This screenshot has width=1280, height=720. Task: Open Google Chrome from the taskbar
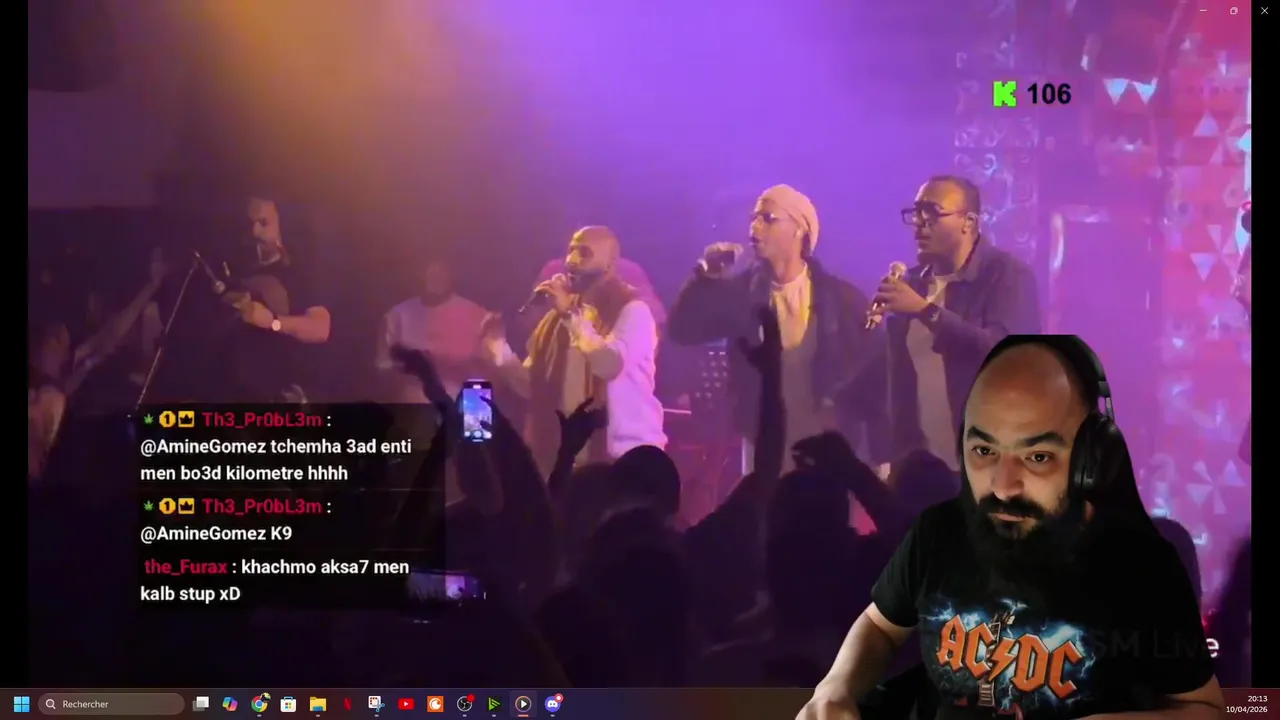(x=260, y=704)
